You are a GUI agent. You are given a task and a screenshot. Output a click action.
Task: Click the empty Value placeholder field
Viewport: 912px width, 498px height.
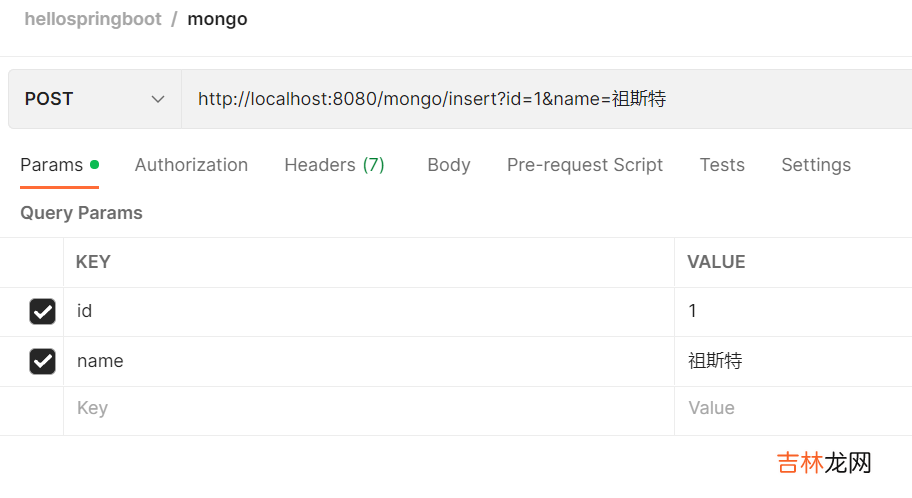792,409
